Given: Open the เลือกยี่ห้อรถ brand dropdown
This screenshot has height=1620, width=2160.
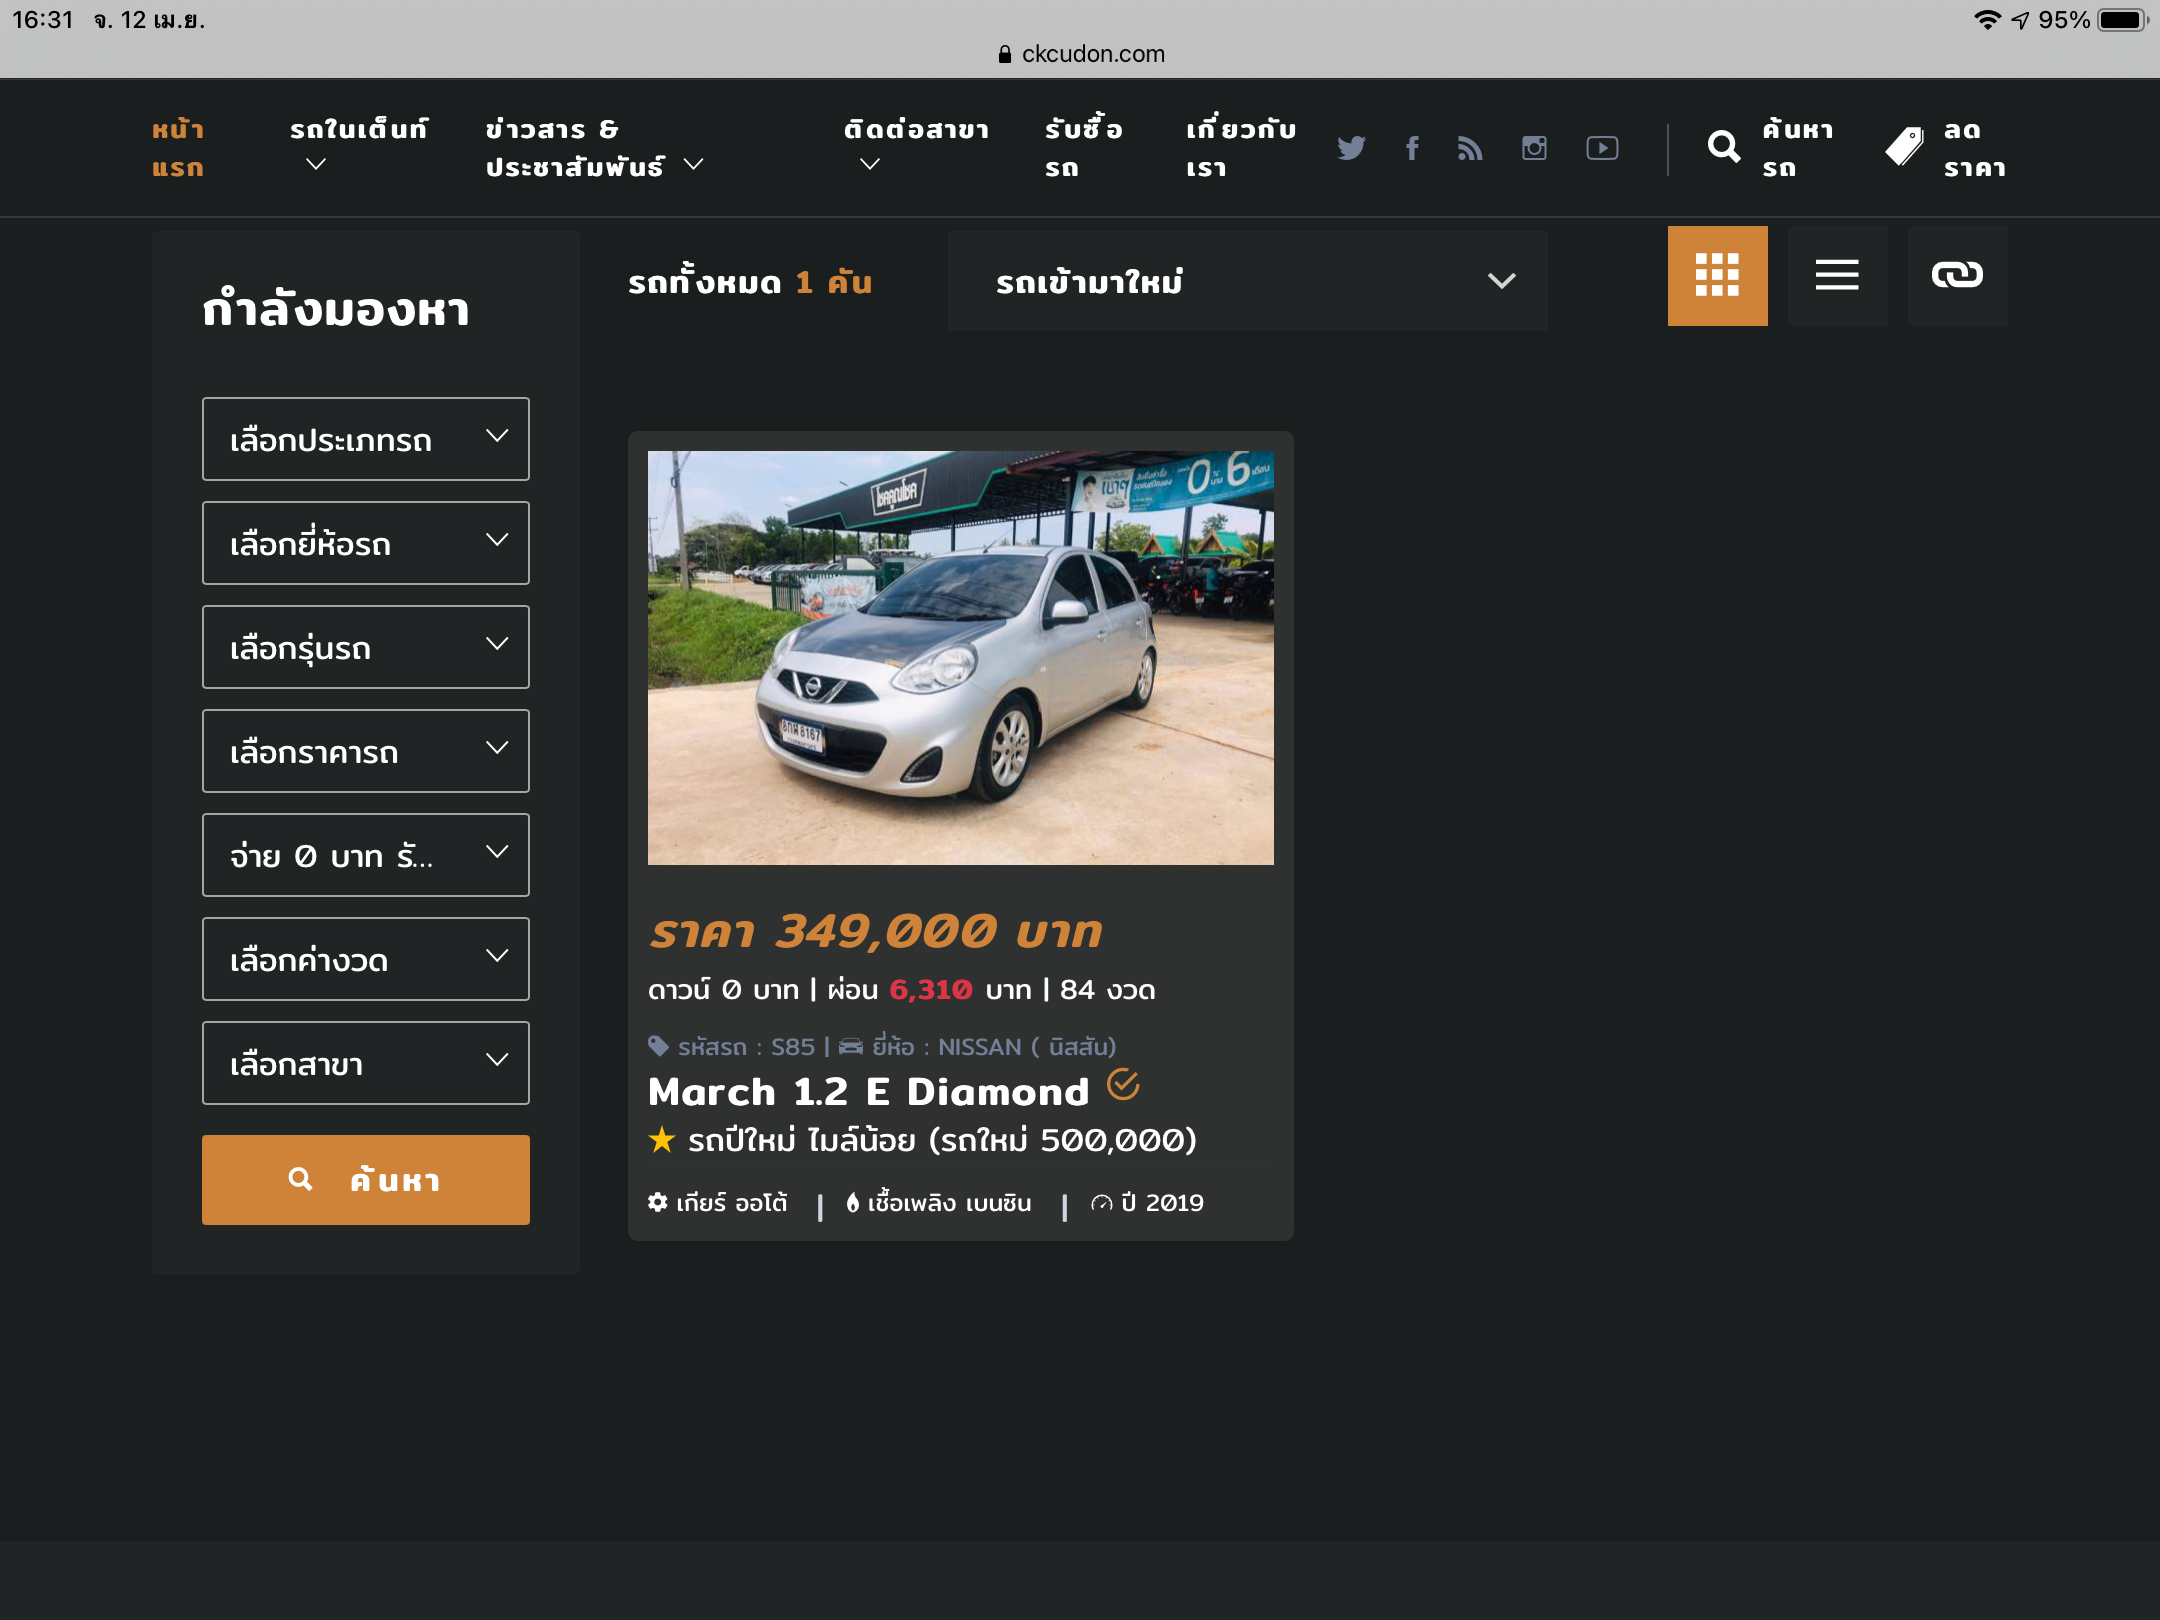Looking at the screenshot, I should pos(365,543).
